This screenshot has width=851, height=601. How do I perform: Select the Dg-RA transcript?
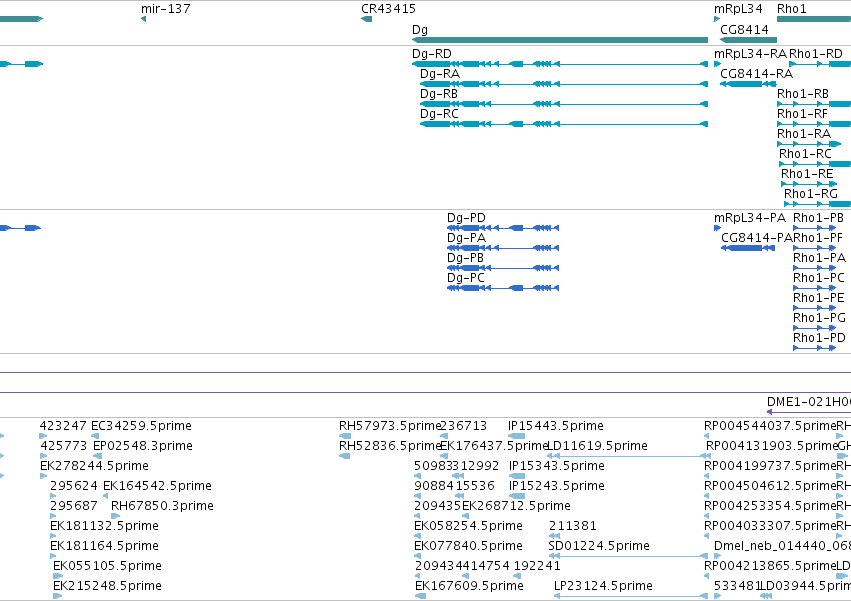point(564,84)
